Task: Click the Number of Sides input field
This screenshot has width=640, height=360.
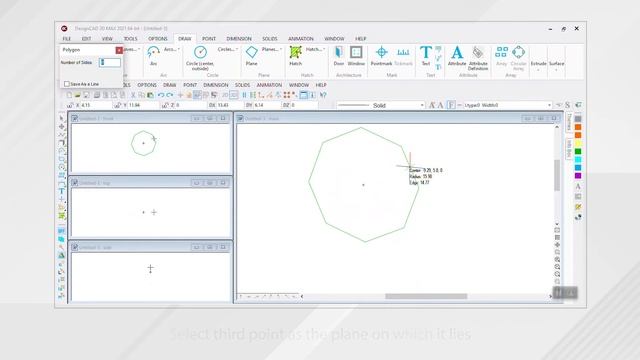Action: tap(110, 62)
